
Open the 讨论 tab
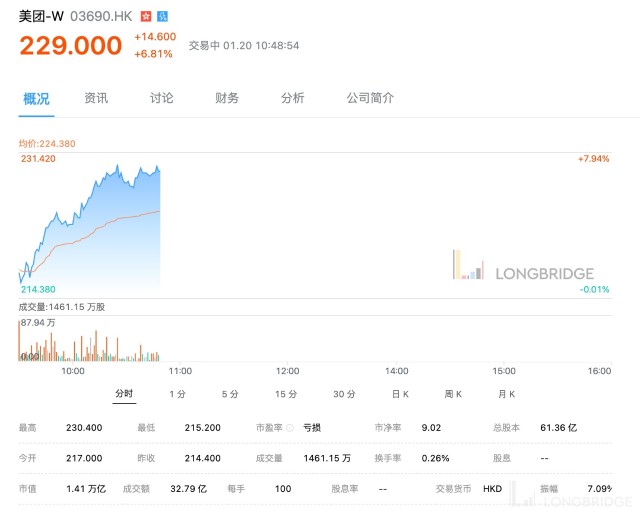click(x=162, y=98)
